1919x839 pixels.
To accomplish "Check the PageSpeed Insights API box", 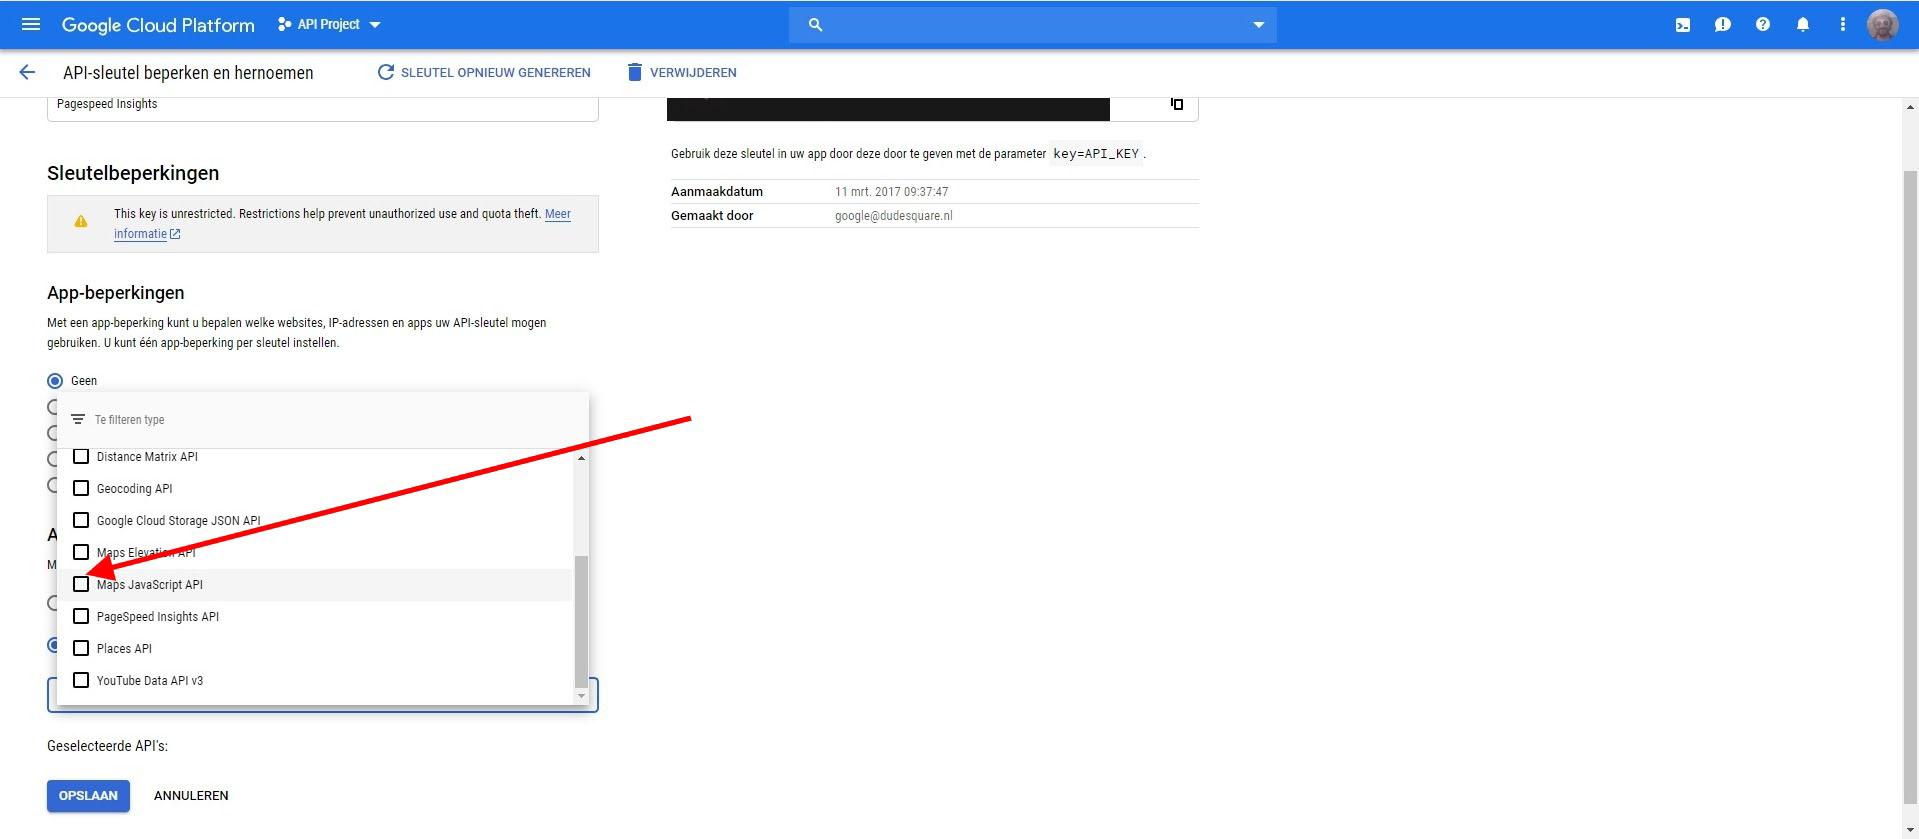I will tap(81, 616).
